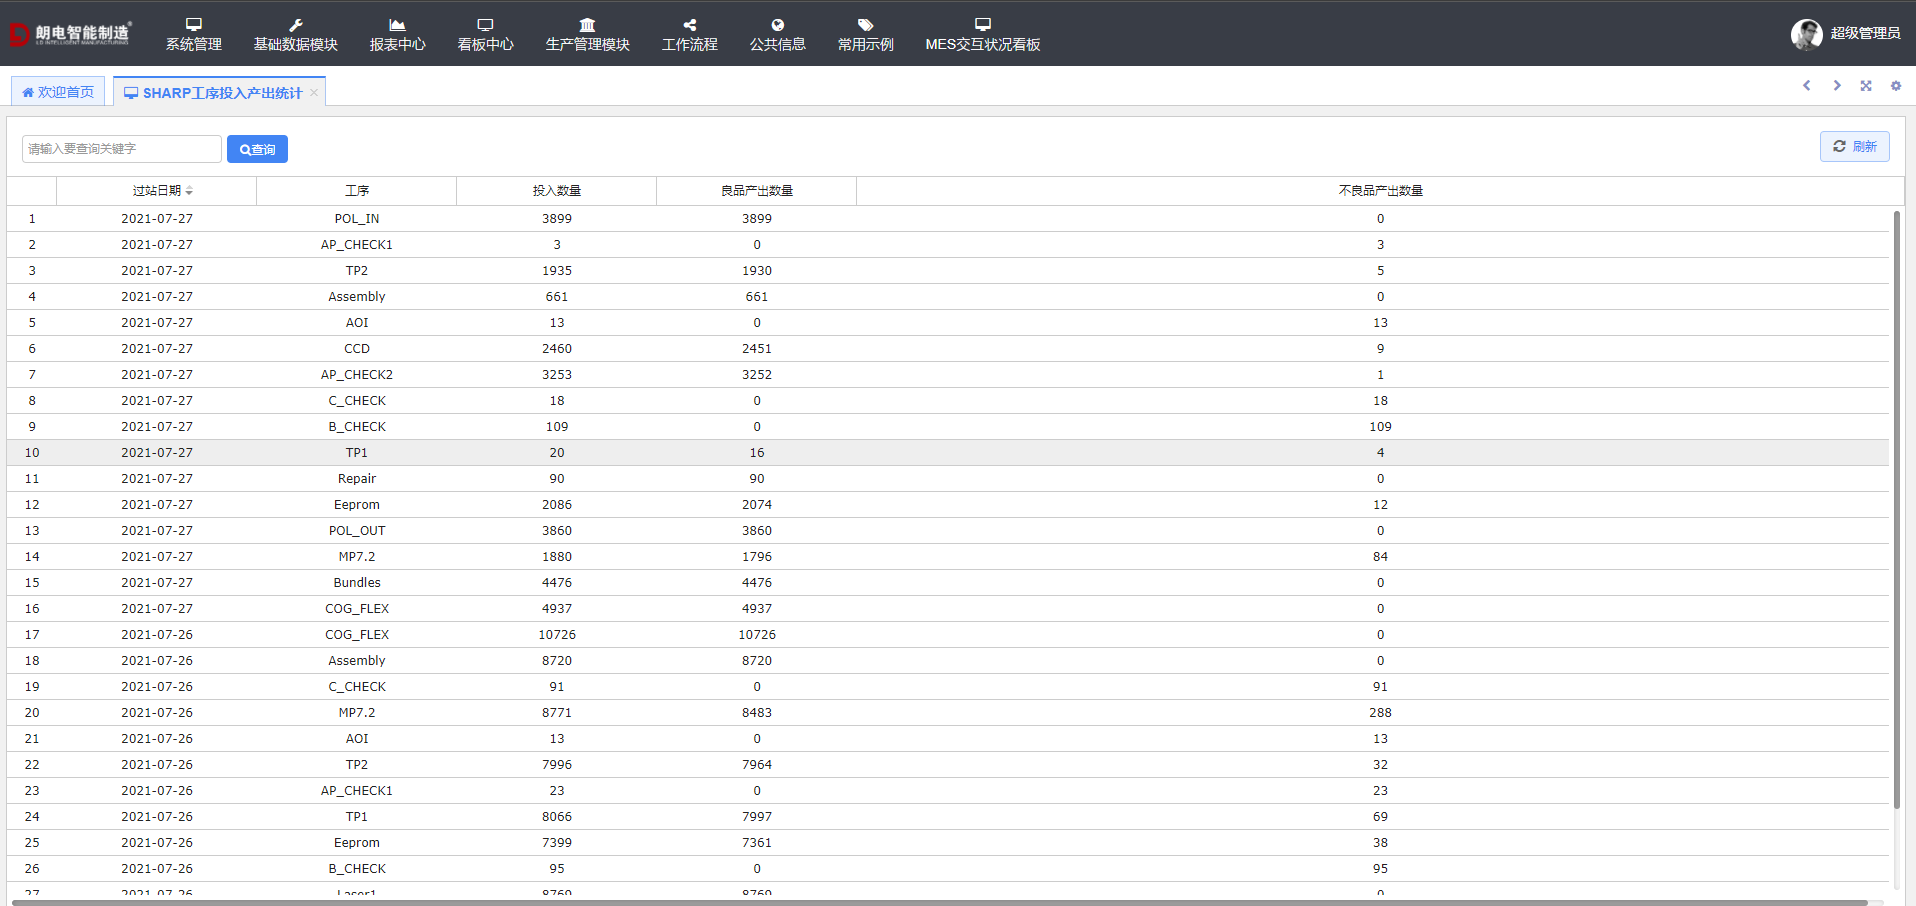Image resolution: width=1916 pixels, height=906 pixels.
Task: Click defect quantity 84 cell
Action: [x=1381, y=557]
